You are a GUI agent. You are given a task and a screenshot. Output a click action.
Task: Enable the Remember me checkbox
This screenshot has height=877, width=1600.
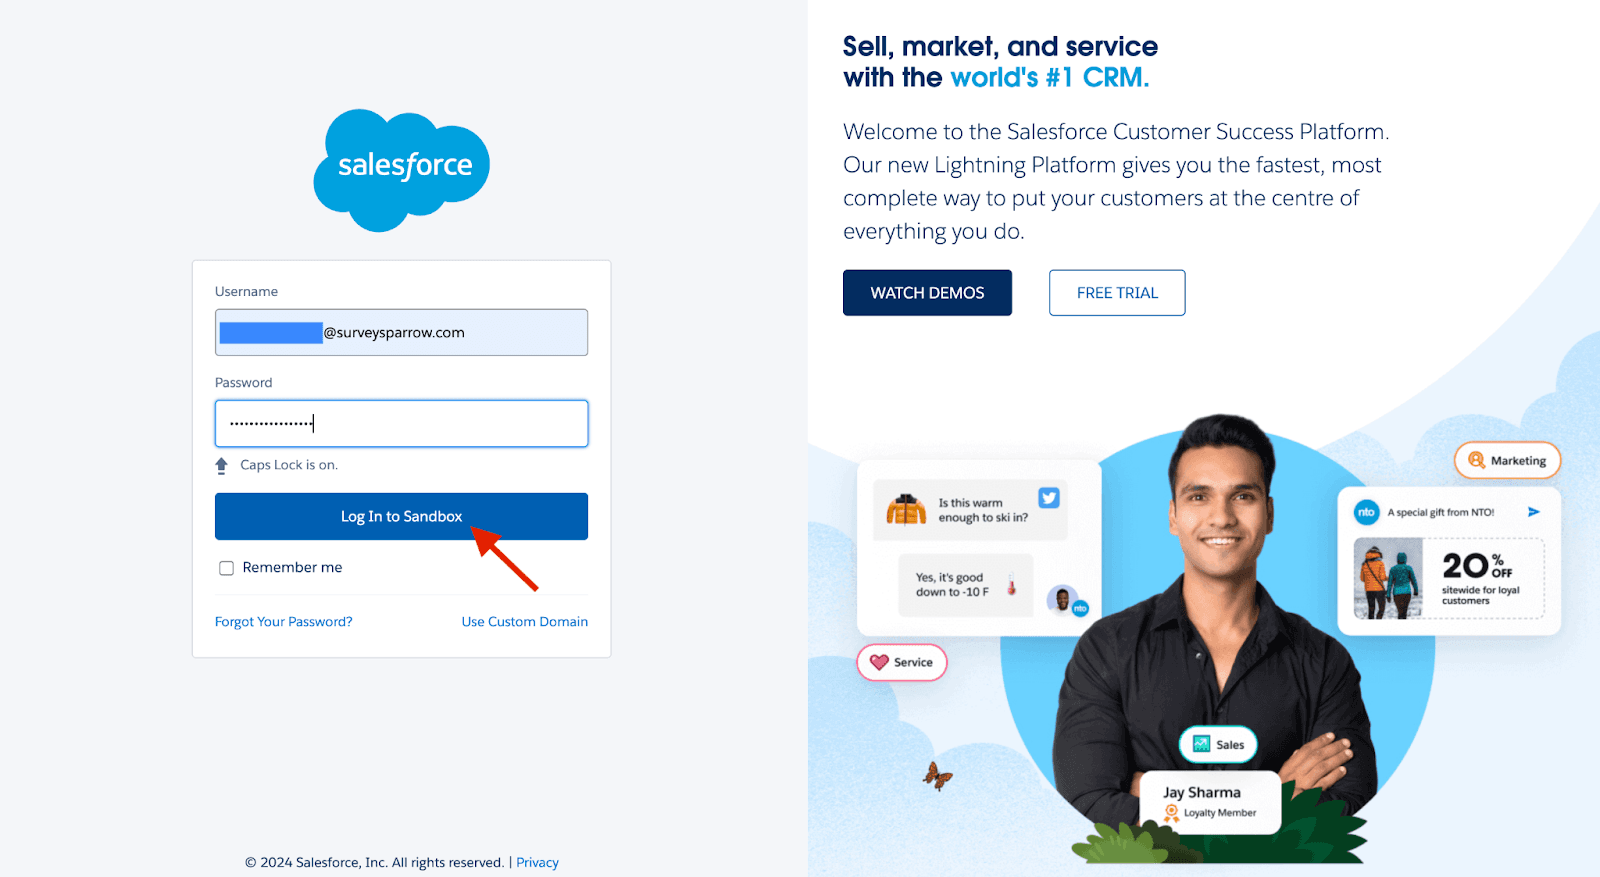point(227,568)
